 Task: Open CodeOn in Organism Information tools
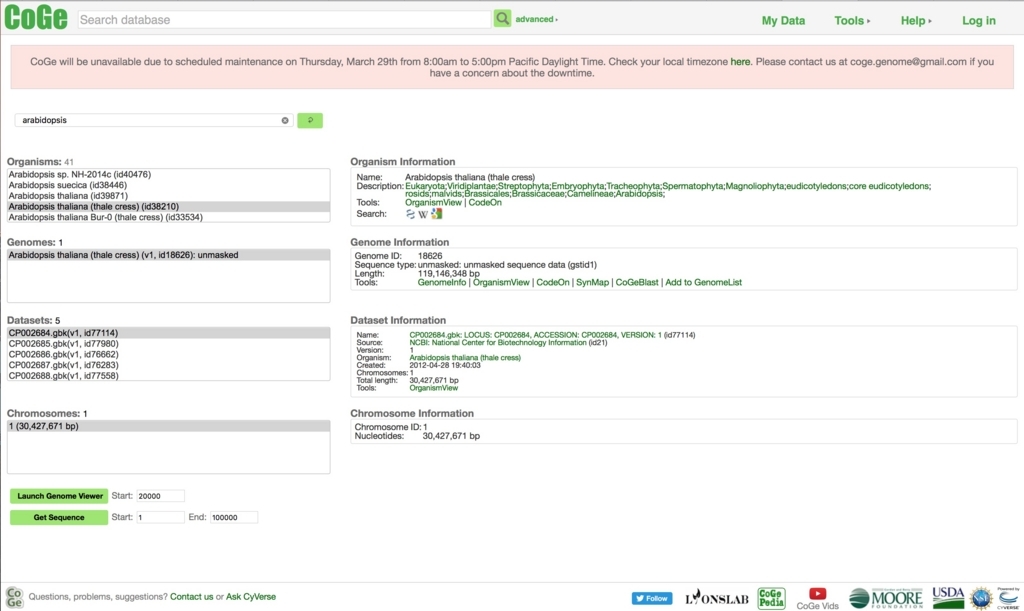click(485, 202)
